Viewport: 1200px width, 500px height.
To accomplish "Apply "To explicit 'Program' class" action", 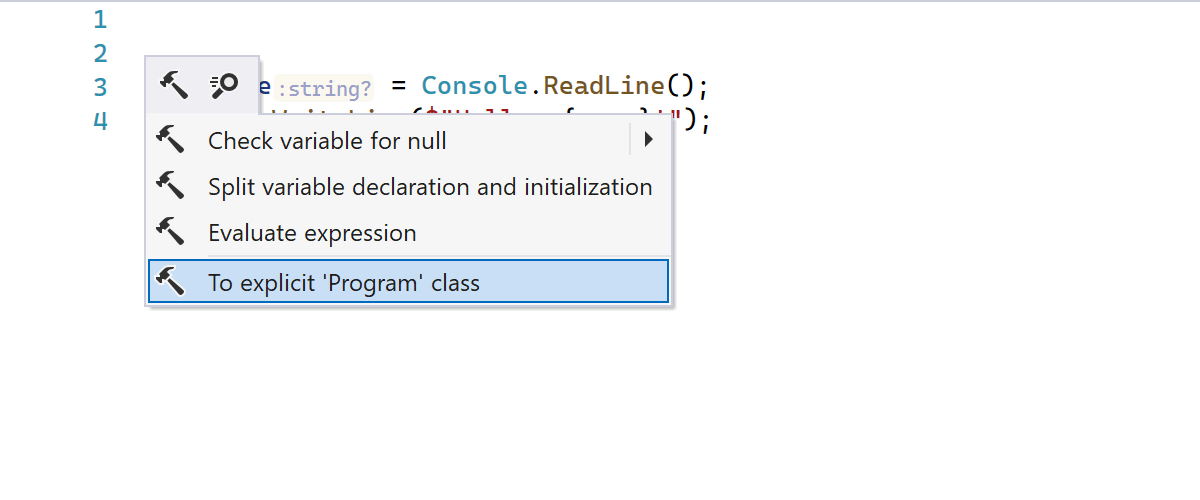I will (344, 283).
